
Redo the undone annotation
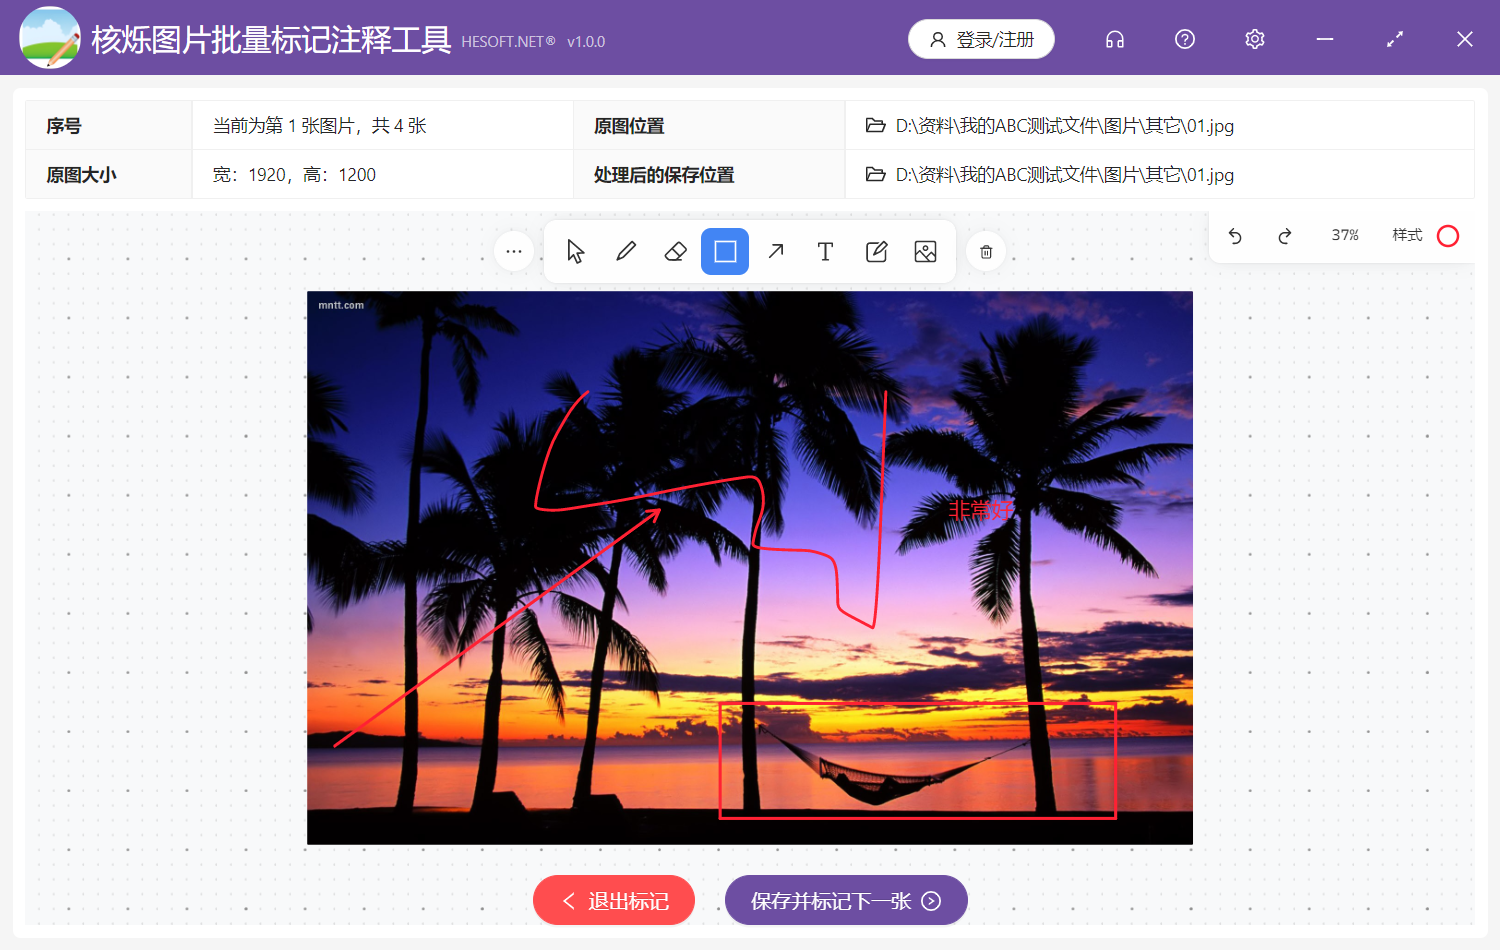coord(1285,236)
